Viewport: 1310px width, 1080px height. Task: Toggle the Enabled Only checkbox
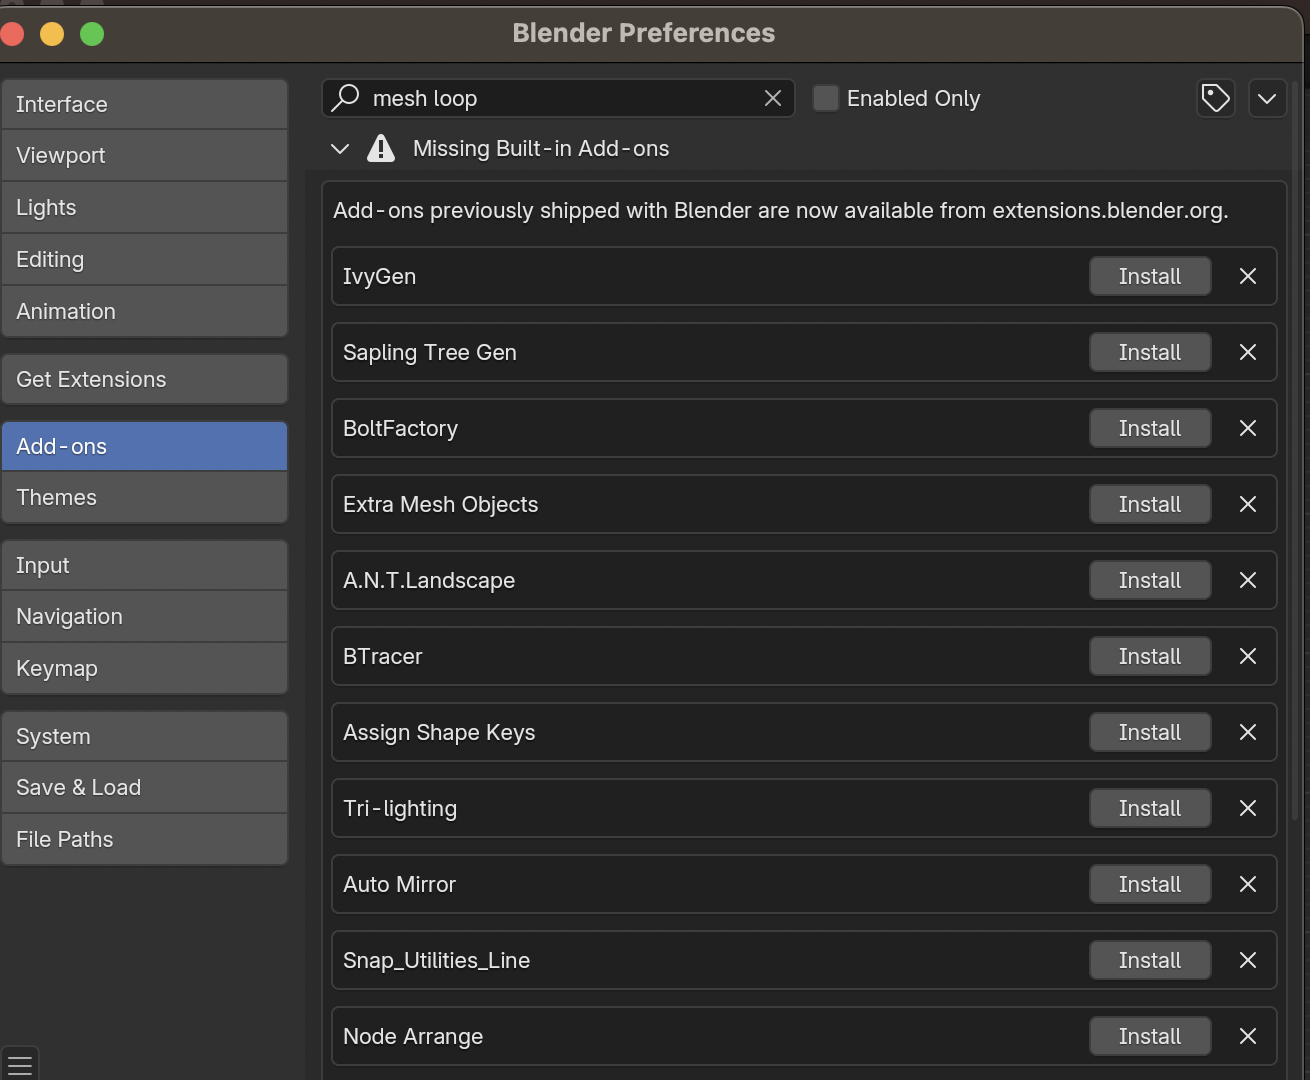(825, 98)
